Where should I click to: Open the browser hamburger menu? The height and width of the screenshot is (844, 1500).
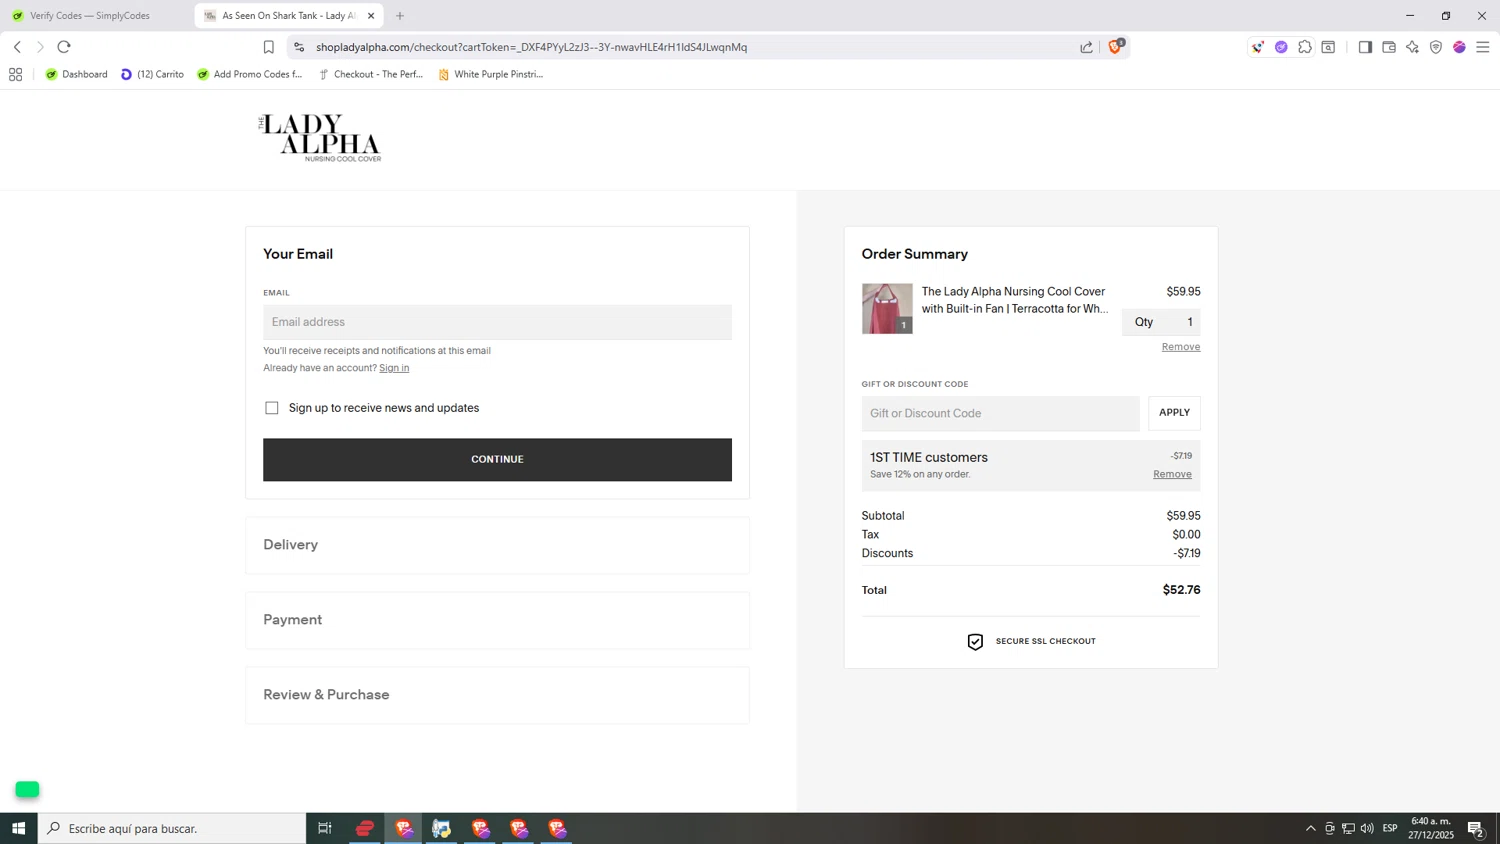[1483, 47]
